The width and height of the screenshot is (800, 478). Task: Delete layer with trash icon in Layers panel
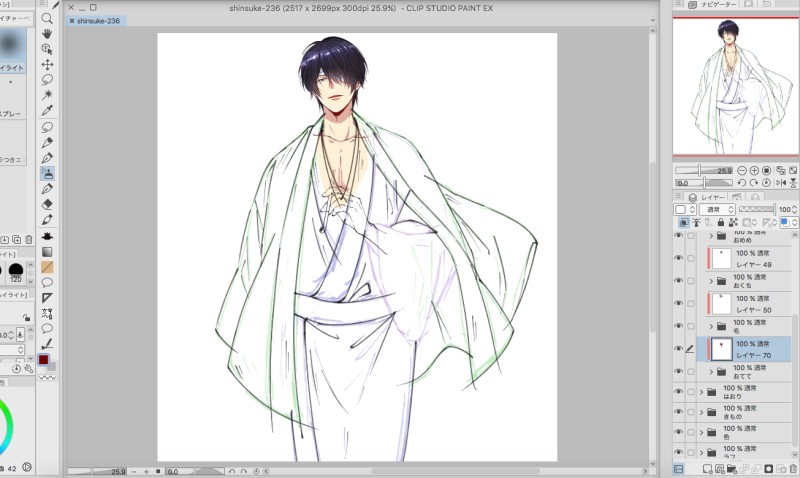pyautogui.click(x=793, y=469)
